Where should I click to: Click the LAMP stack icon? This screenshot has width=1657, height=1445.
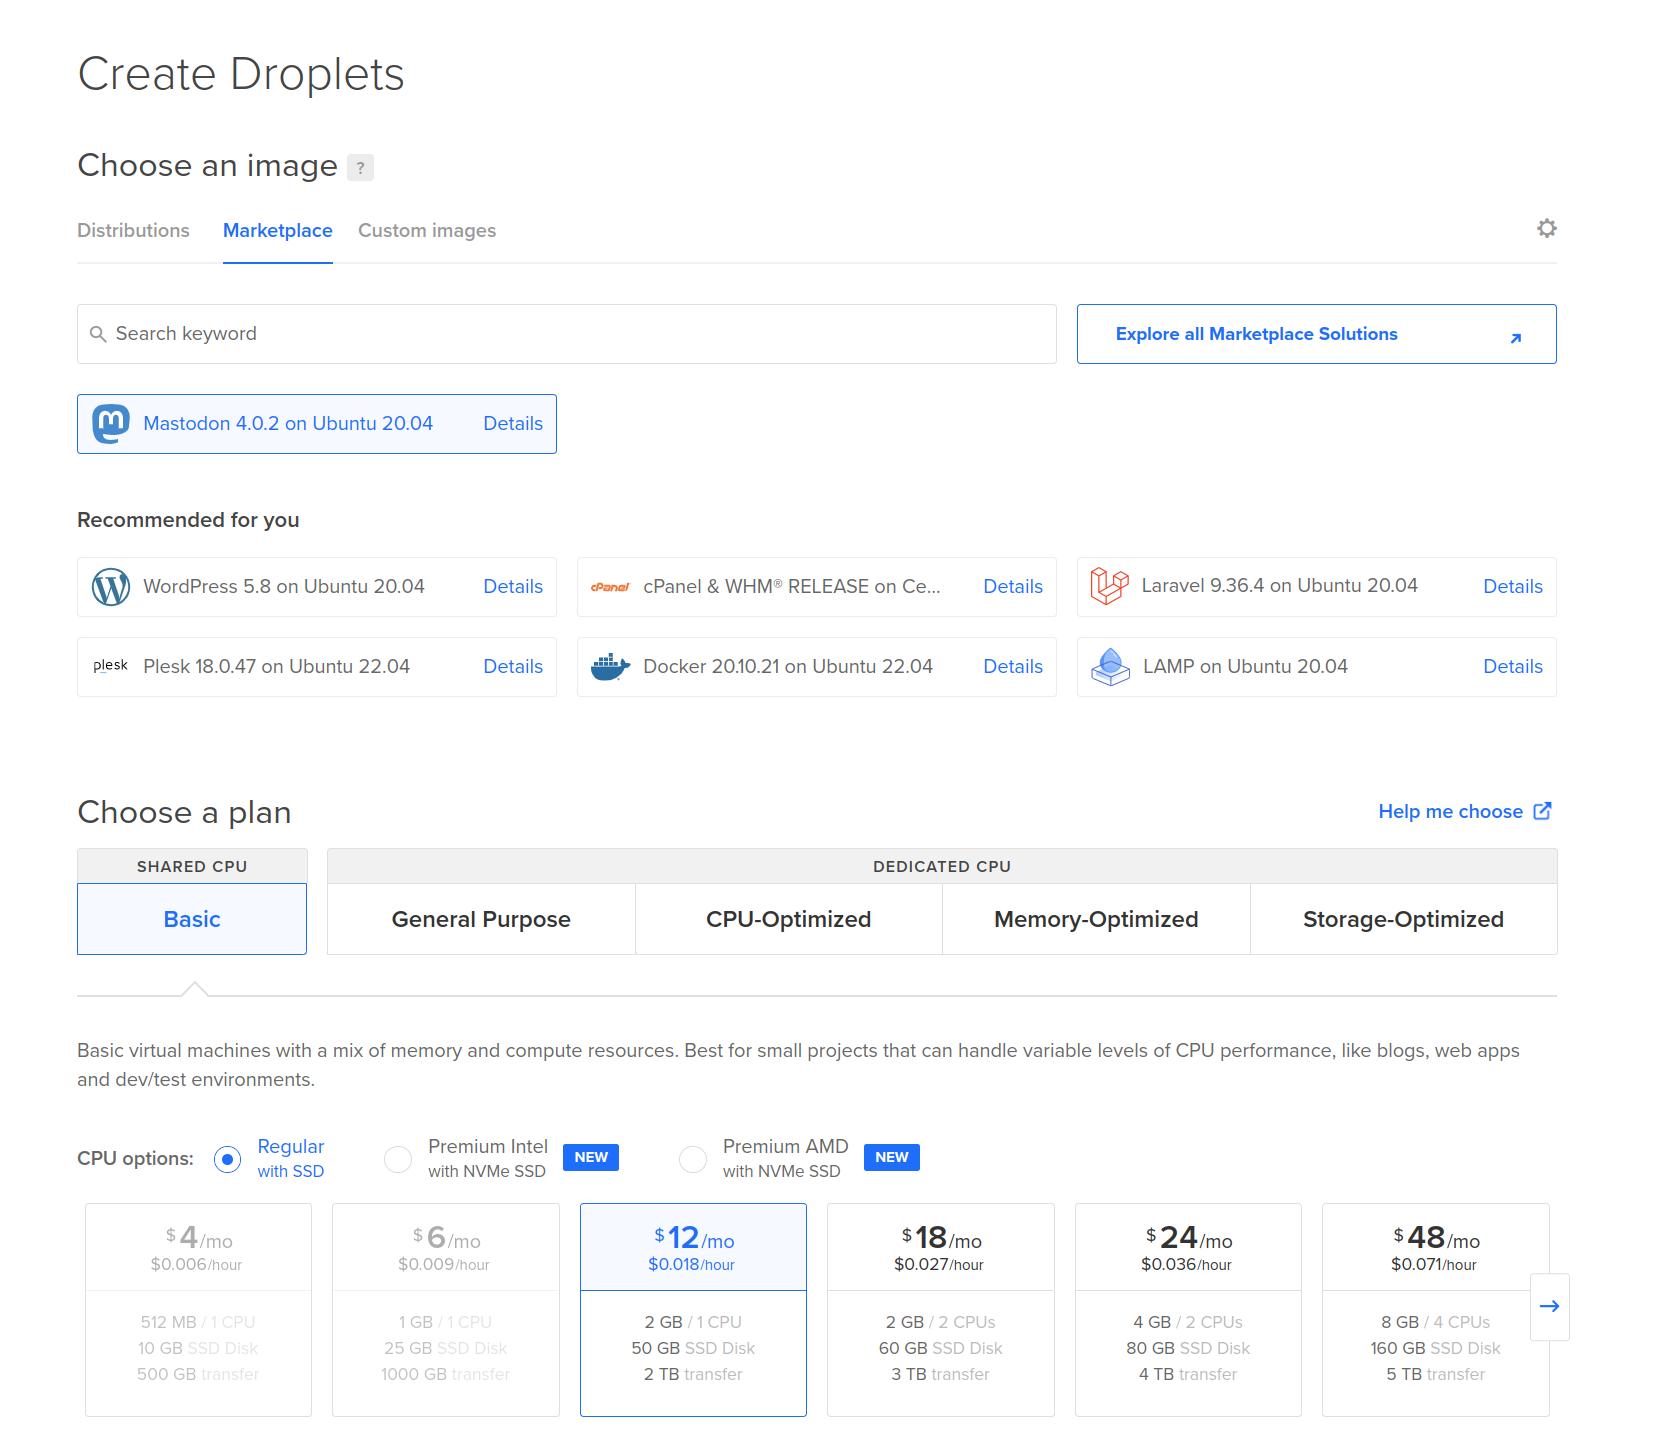tap(1109, 667)
